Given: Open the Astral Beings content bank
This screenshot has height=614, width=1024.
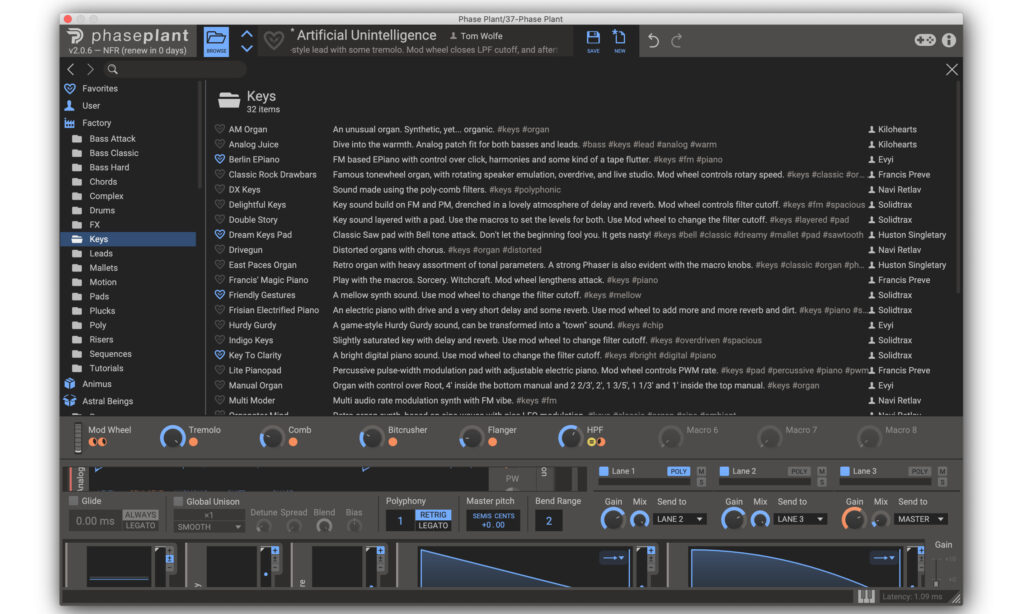Looking at the screenshot, I should pos(107,401).
